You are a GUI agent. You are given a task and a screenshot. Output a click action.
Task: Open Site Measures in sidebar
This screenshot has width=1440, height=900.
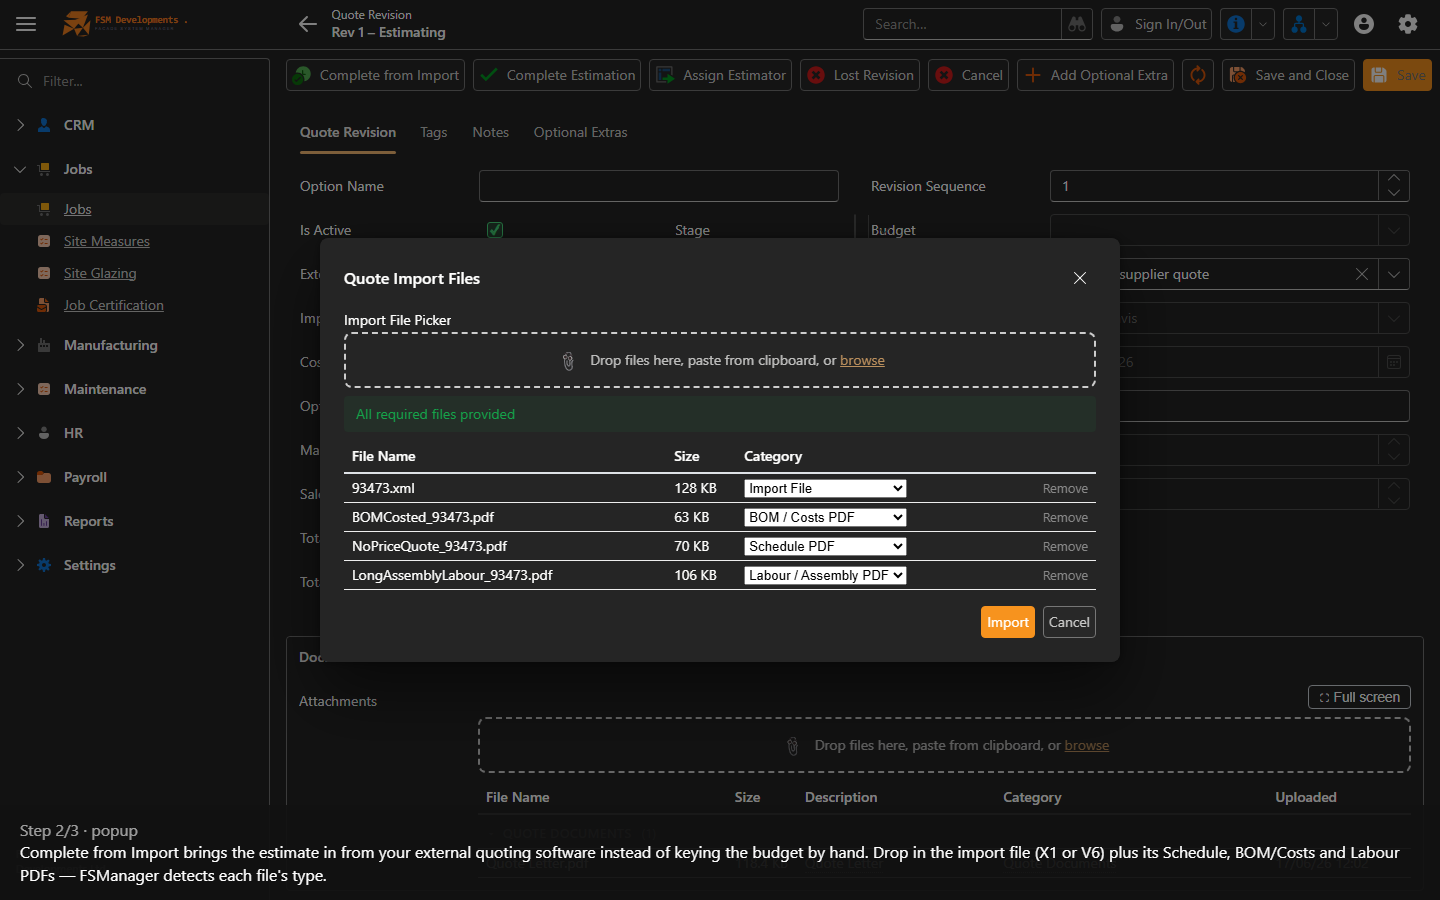click(x=107, y=241)
